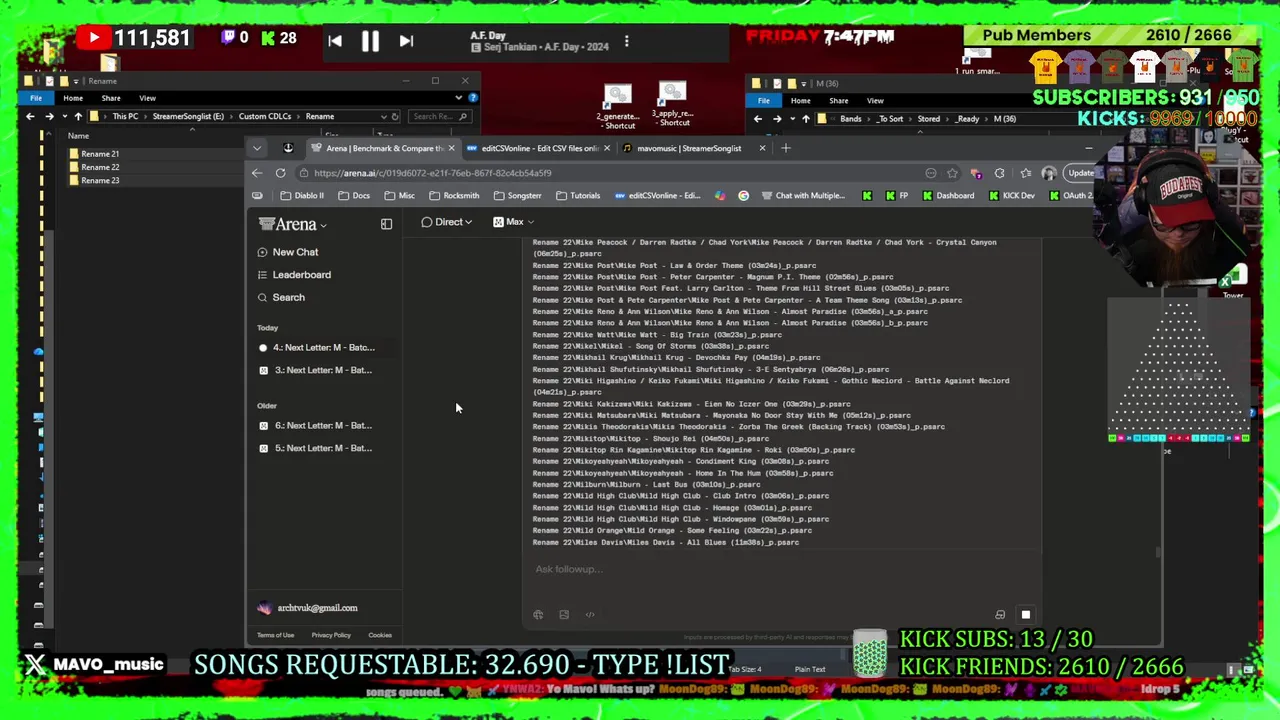Image resolution: width=1280 pixels, height=720 pixels.
Task: Close the editCSVonline browser tab
Action: (x=606, y=148)
